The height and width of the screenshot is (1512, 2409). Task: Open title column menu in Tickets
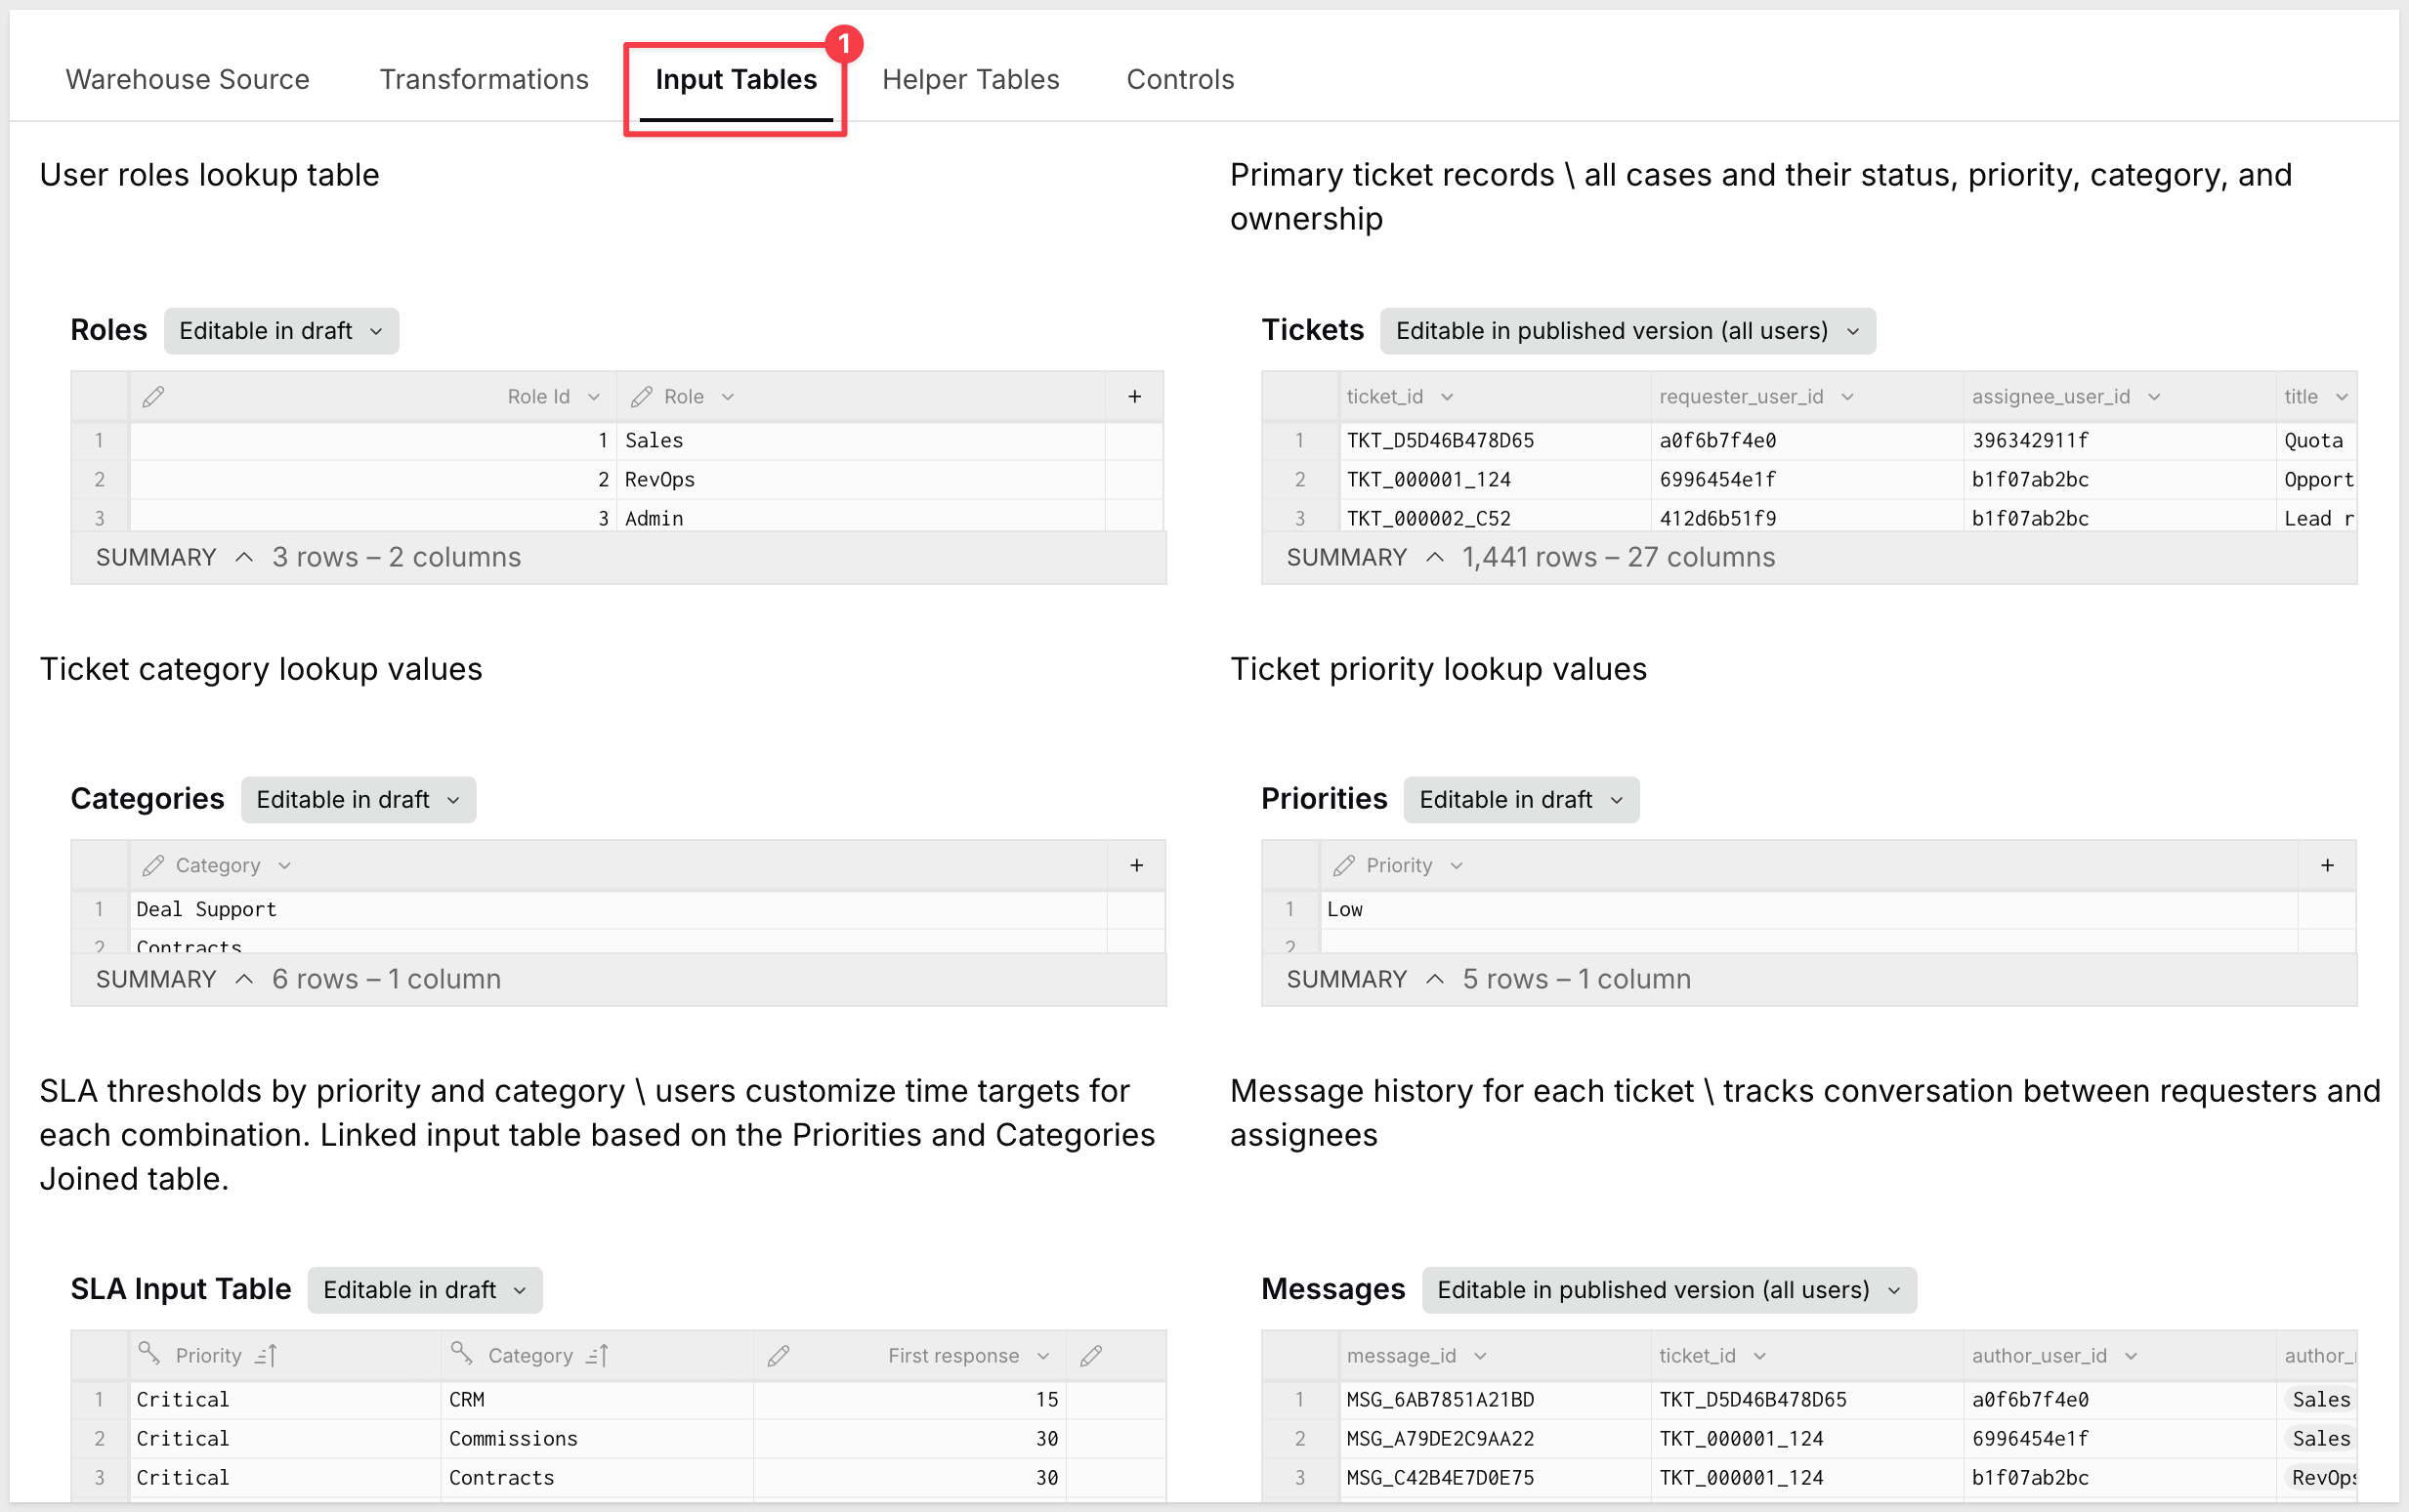click(2341, 397)
